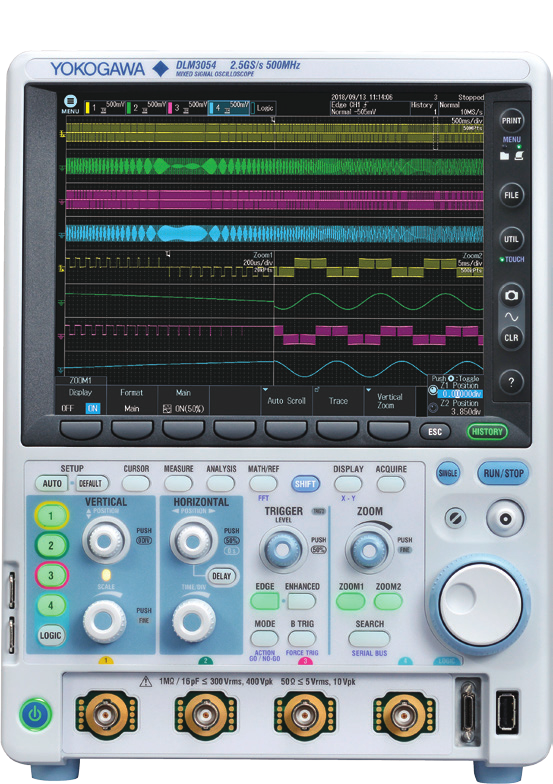
Task: Click the ESC button
Action: (435, 432)
